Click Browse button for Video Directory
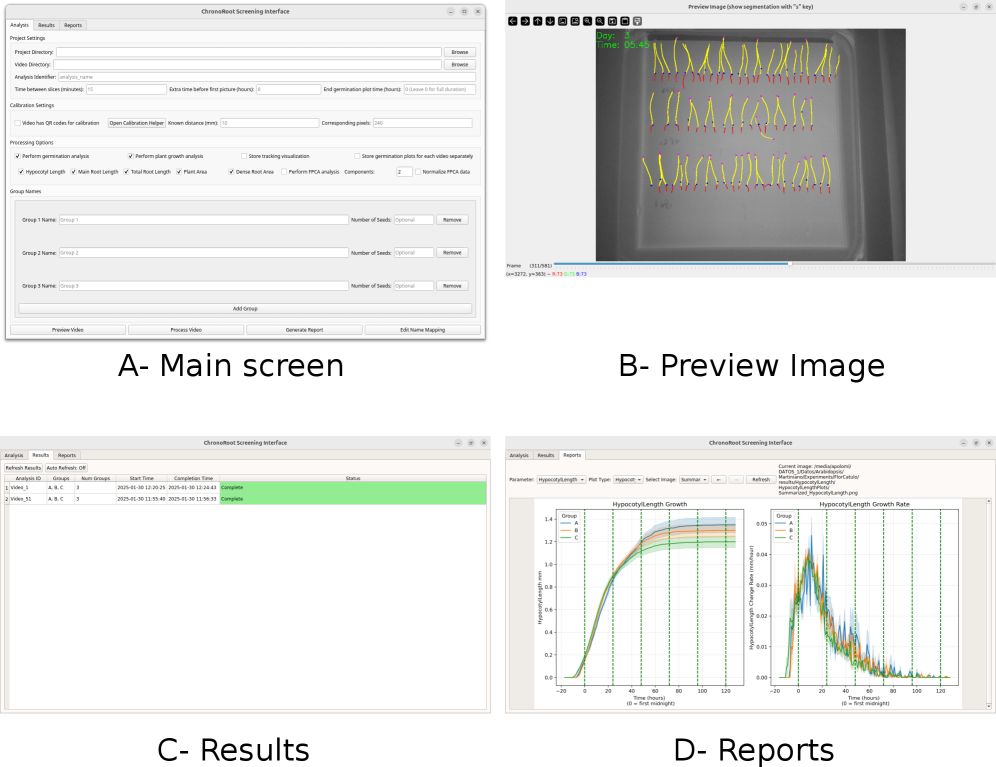The width and height of the screenshot is (996, 767). coord(460,65)
